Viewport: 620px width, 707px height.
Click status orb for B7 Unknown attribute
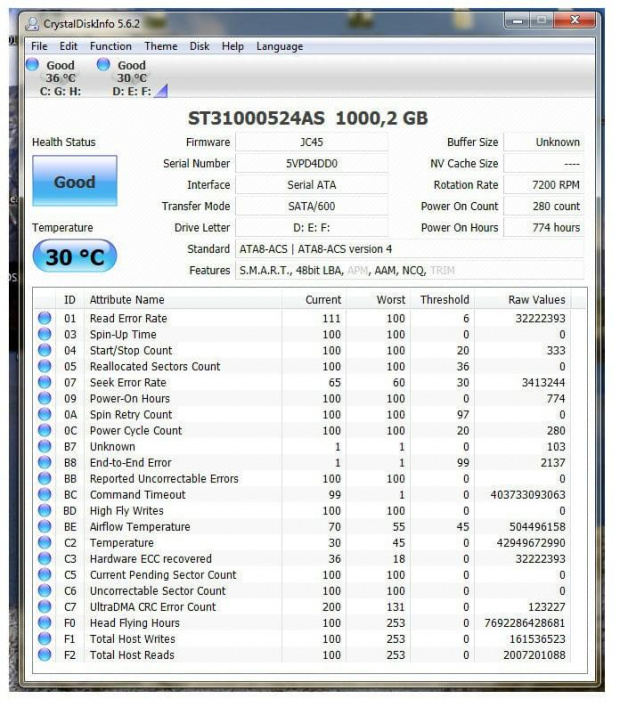(45, 446)
